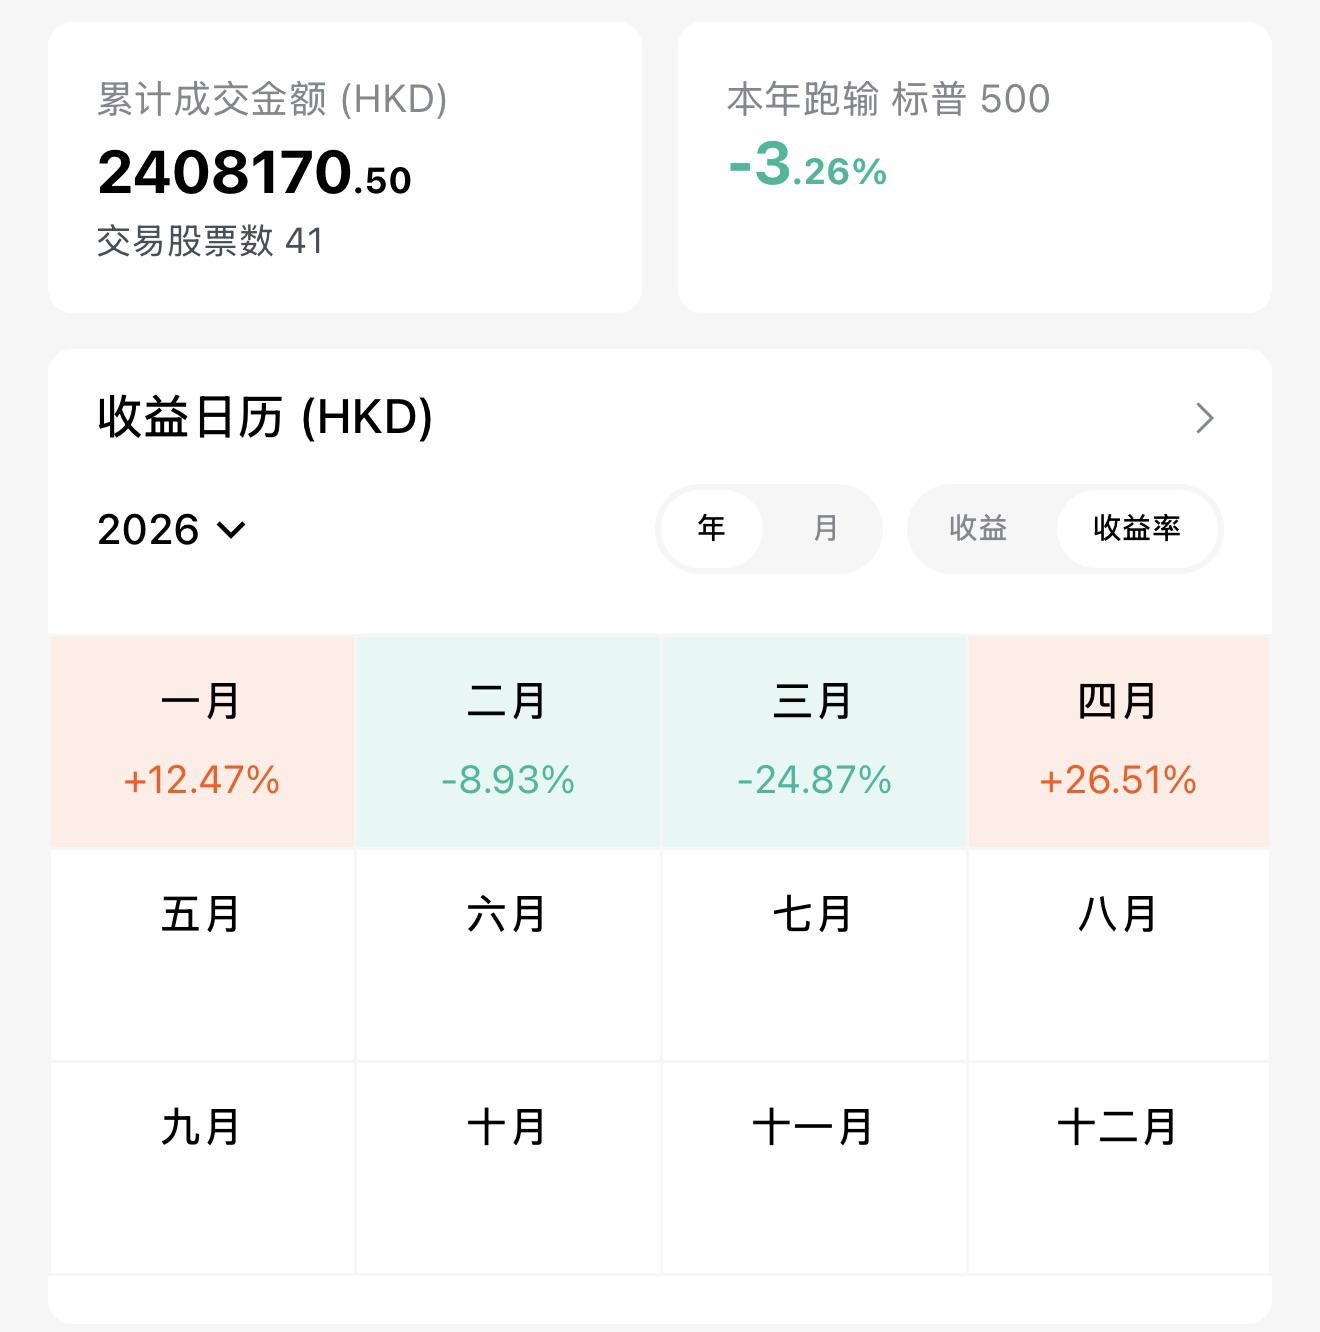This screenshot has height=1332, width=1320.
Task: Select the July (七月) cell
Action: point(813,954)
